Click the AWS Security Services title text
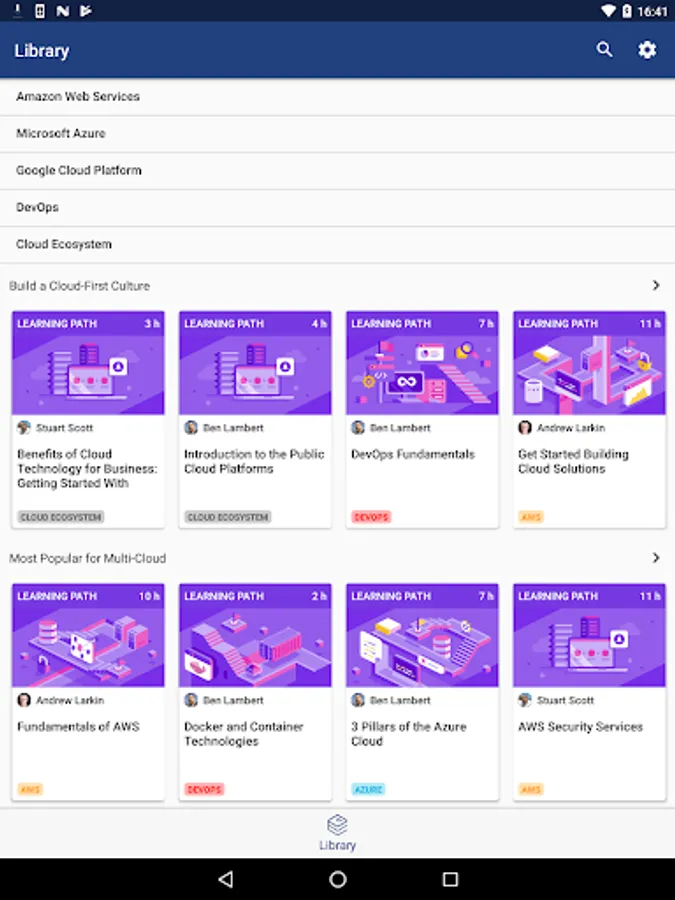The width and height of the screenshot is (675, 900). click(x=580, y=727)
